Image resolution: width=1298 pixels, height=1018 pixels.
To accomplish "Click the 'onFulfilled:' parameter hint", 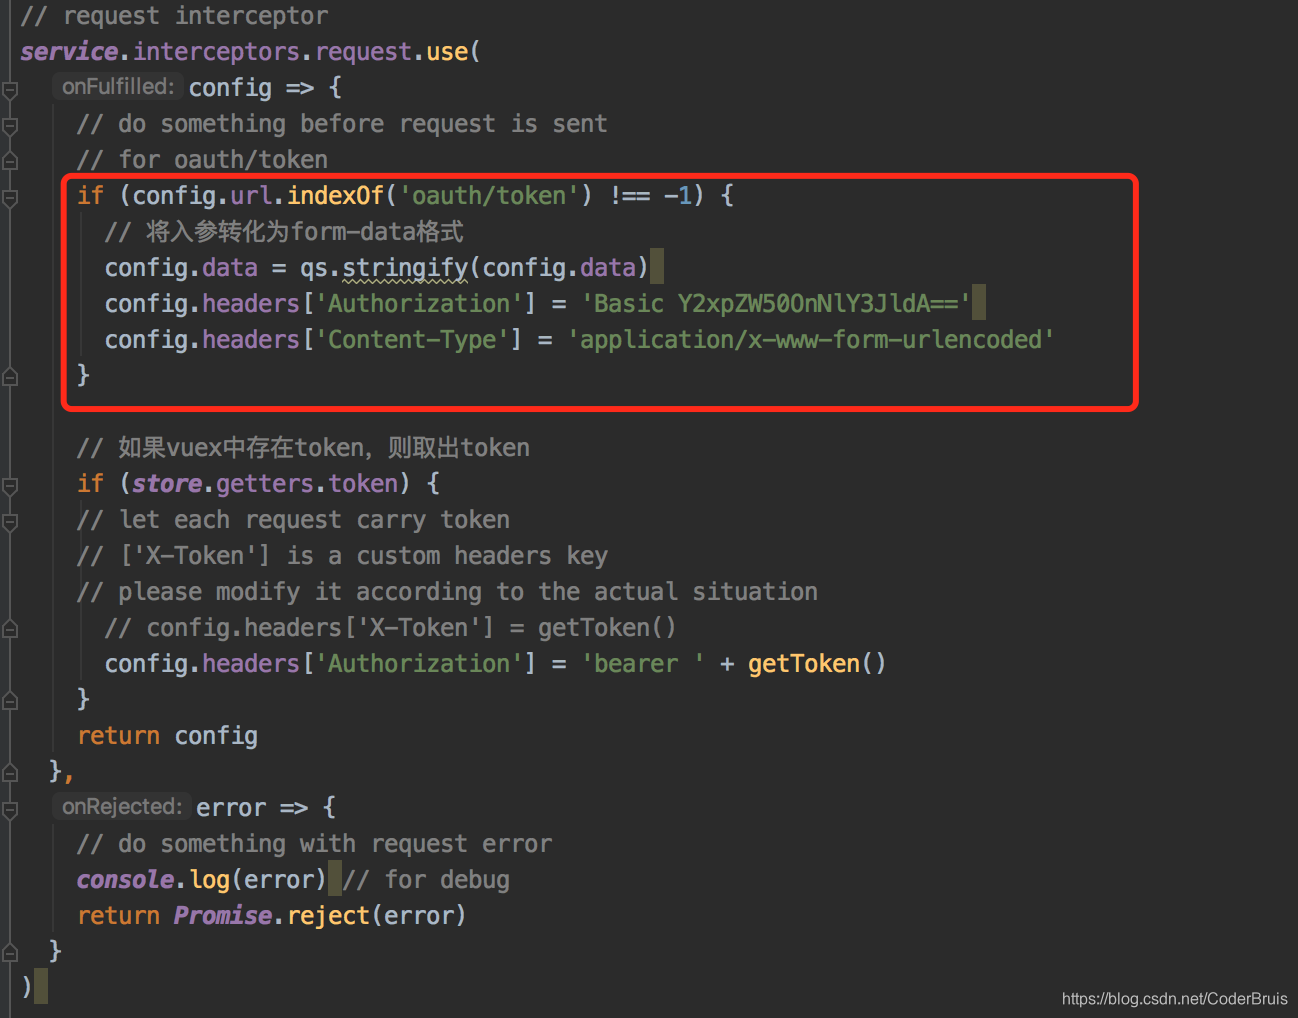I will (x=118, y=87).
